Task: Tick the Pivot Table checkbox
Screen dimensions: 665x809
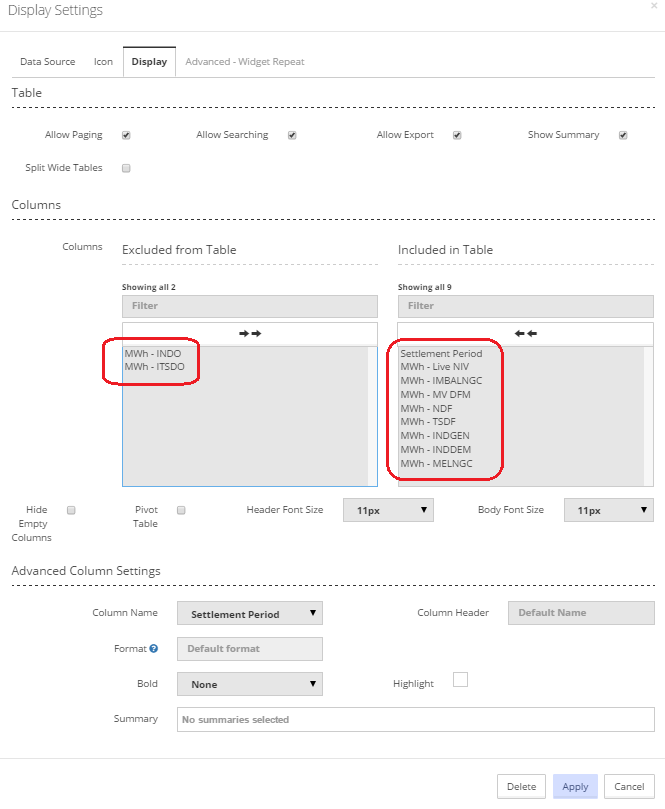Action: pos(181,510)
